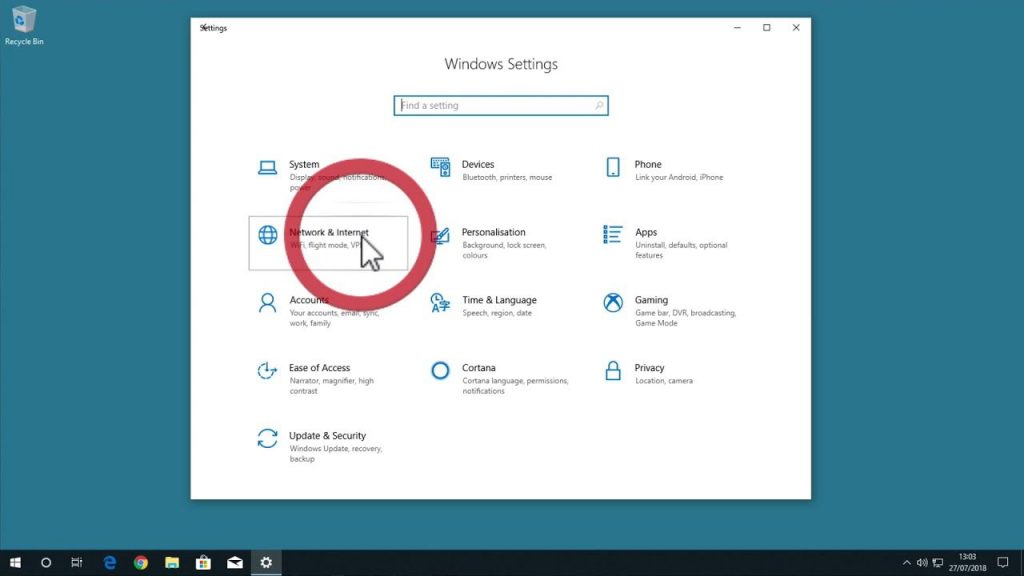Click "Uninstall, defaults, optional features" description

(x=681, y=250)
